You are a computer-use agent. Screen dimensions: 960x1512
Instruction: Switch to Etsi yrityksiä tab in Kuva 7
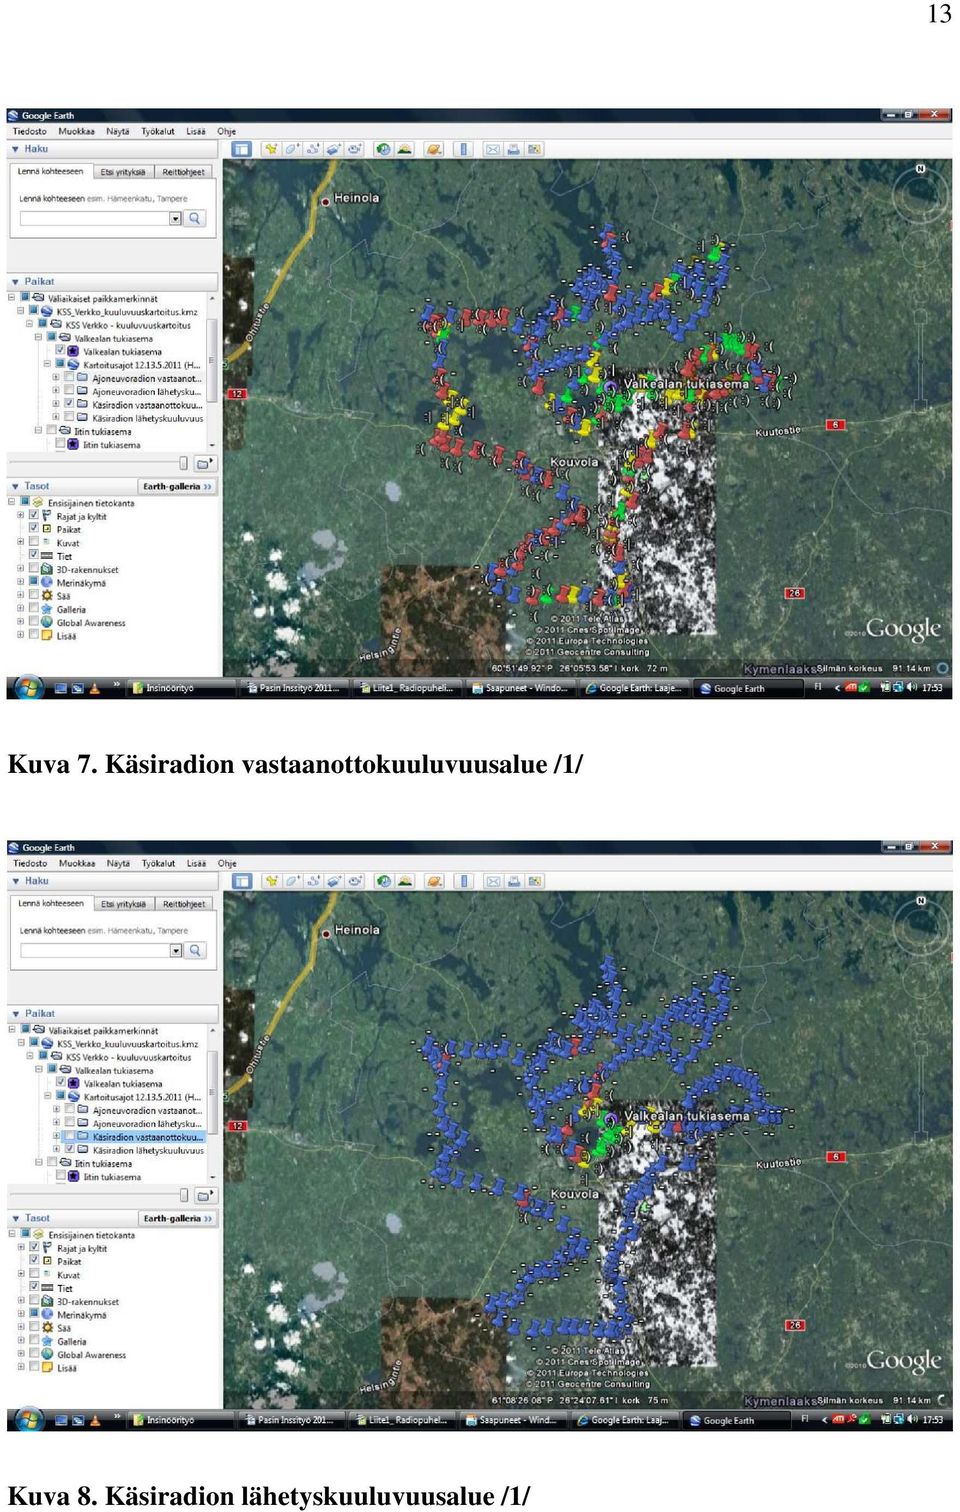[122, 172]
